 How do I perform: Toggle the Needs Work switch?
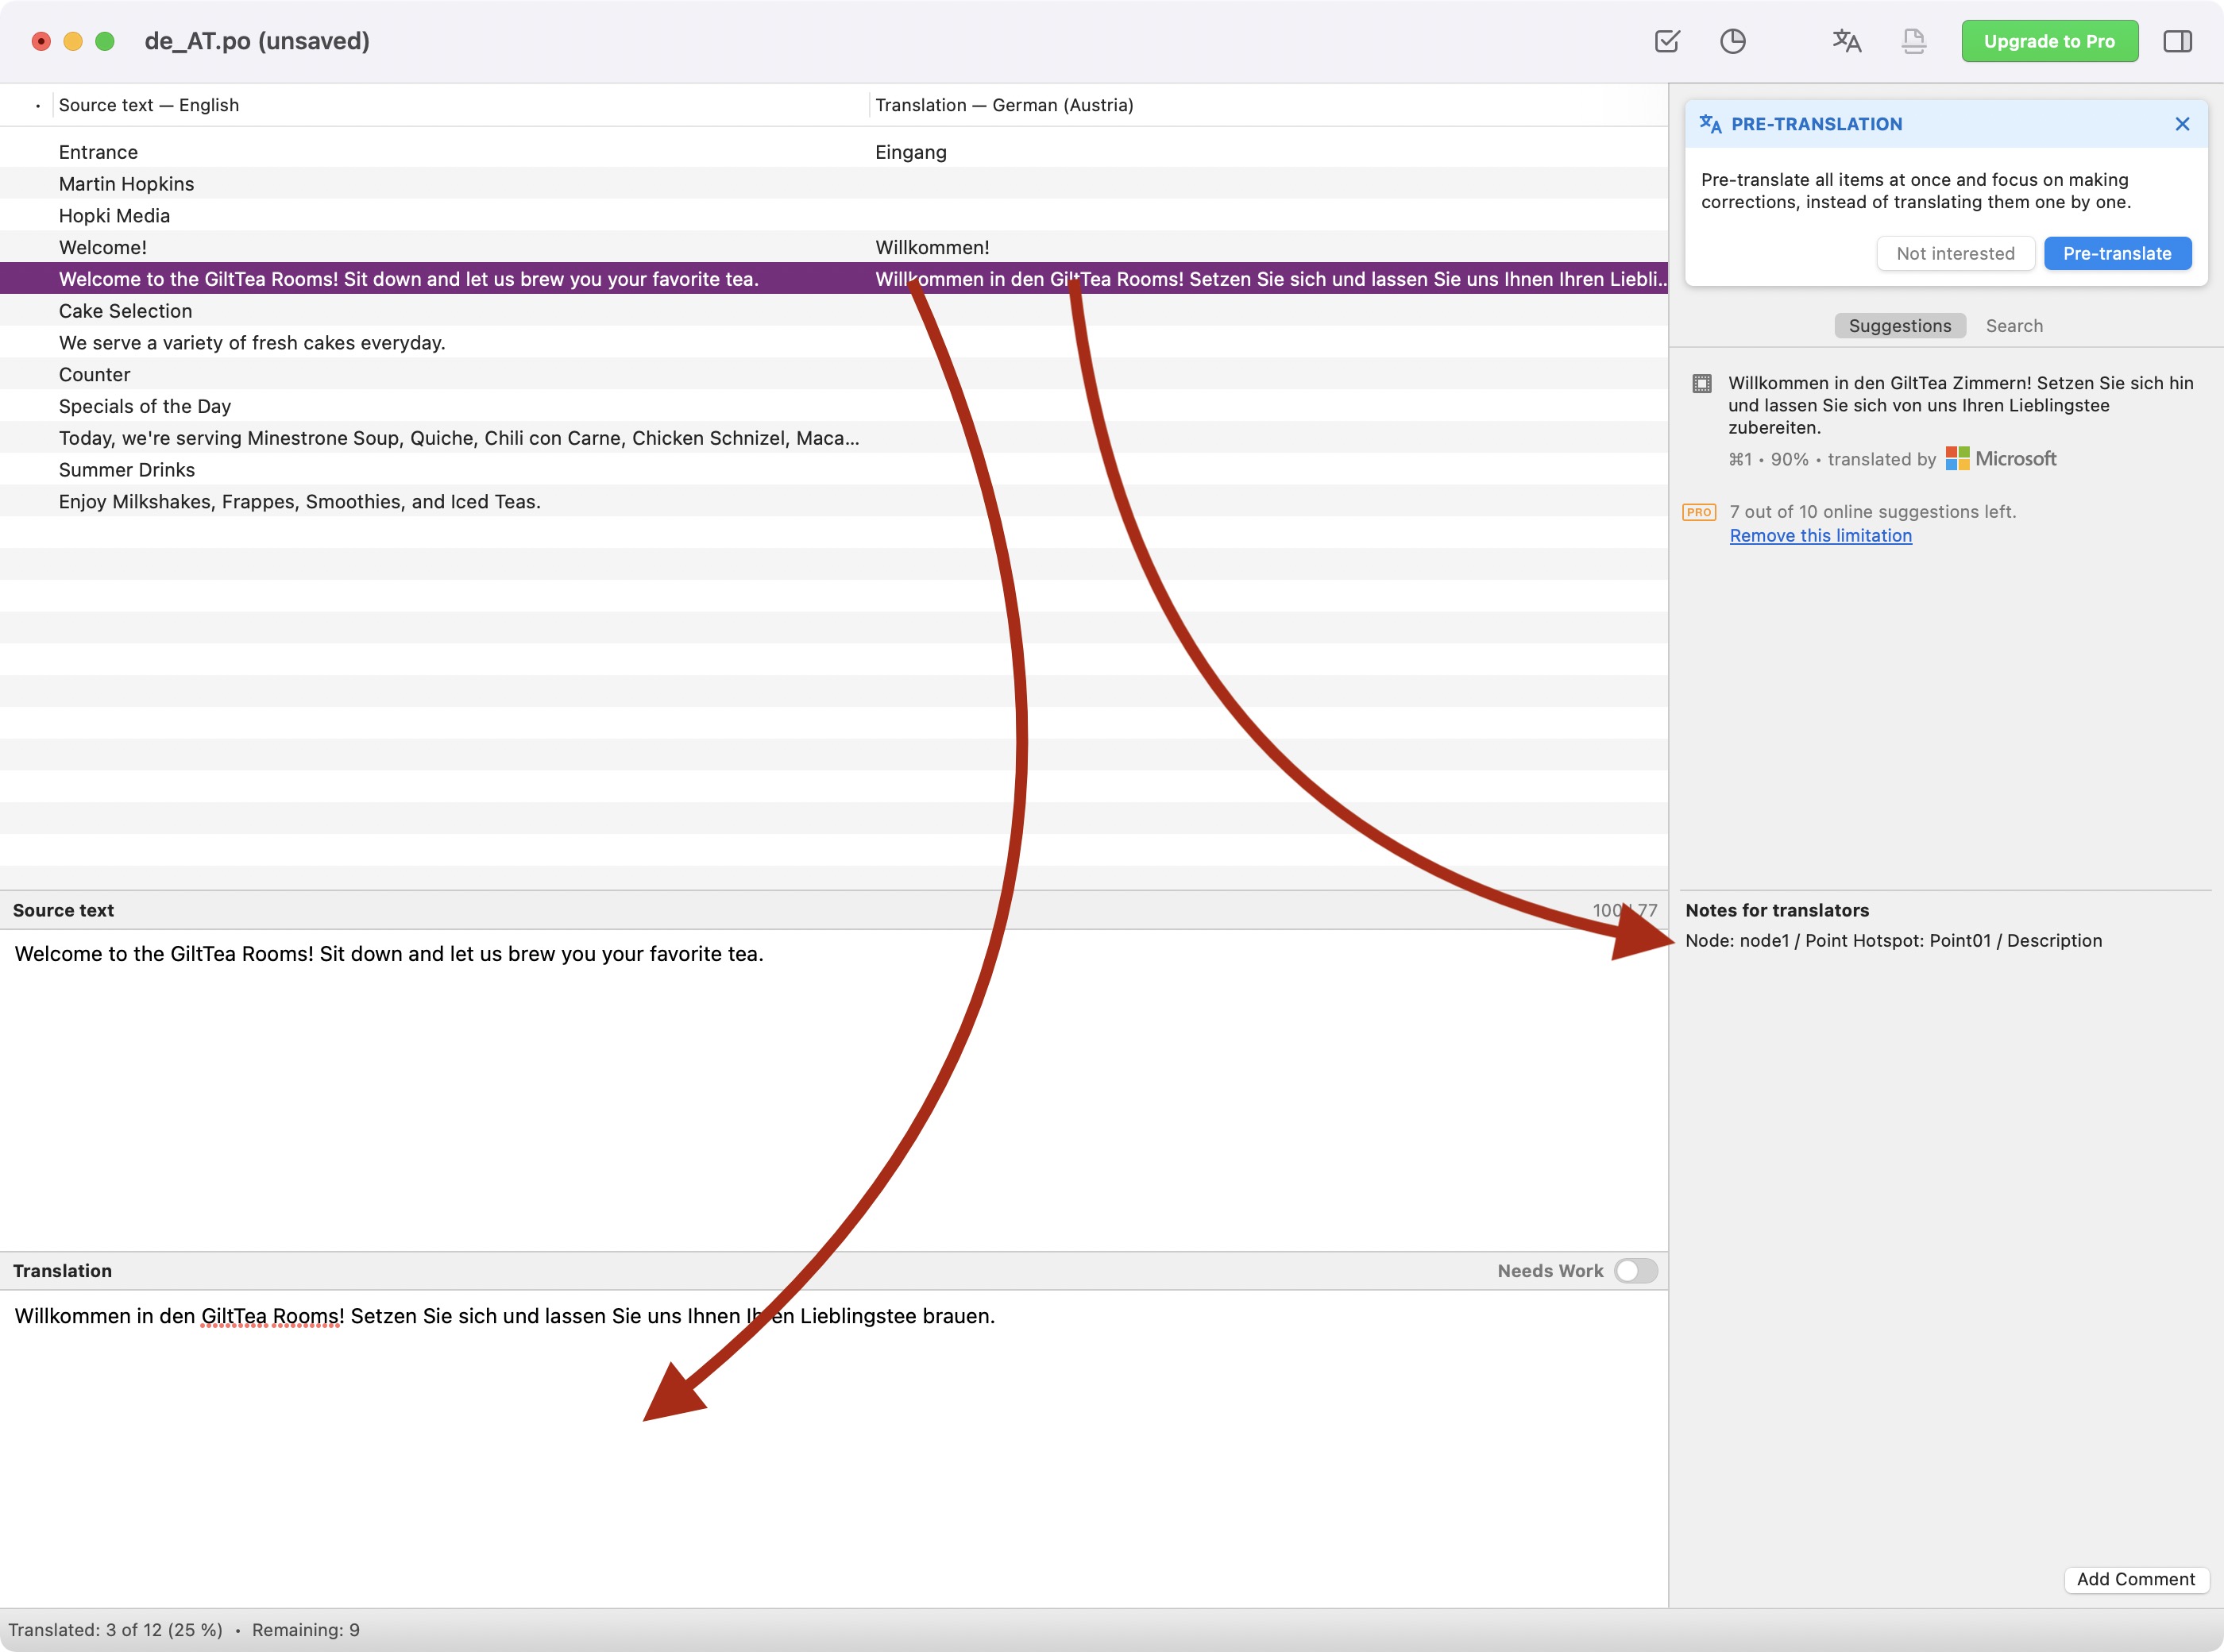[1635, 1271]
